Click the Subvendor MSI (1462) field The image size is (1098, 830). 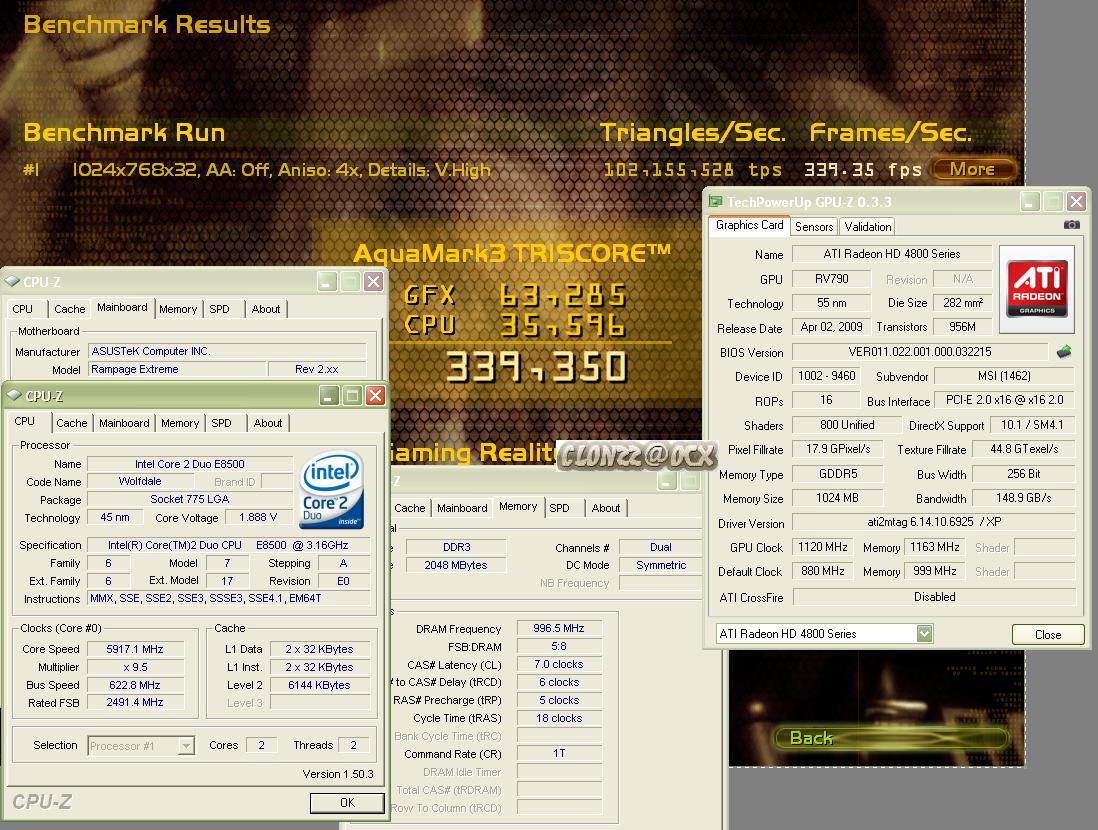click(1004, 376)
